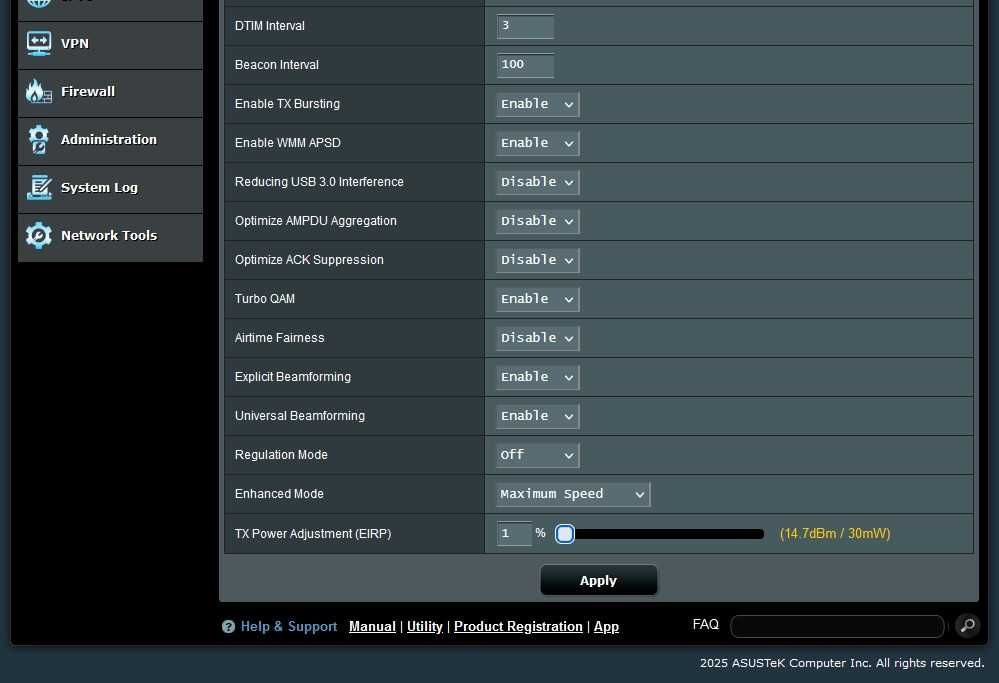Open the Optimize ACK Suppression dropdown
The height and width of the screenshot is (683, 999).
[x=538, y=260]
